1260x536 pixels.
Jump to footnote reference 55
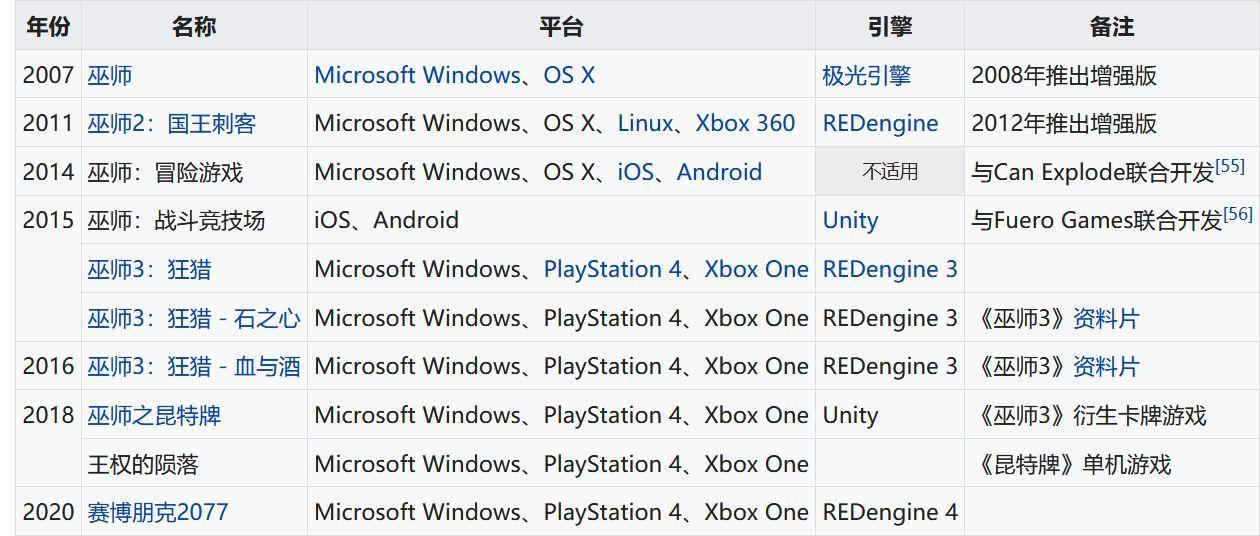pyautogui.click(x=1230, y=166)
